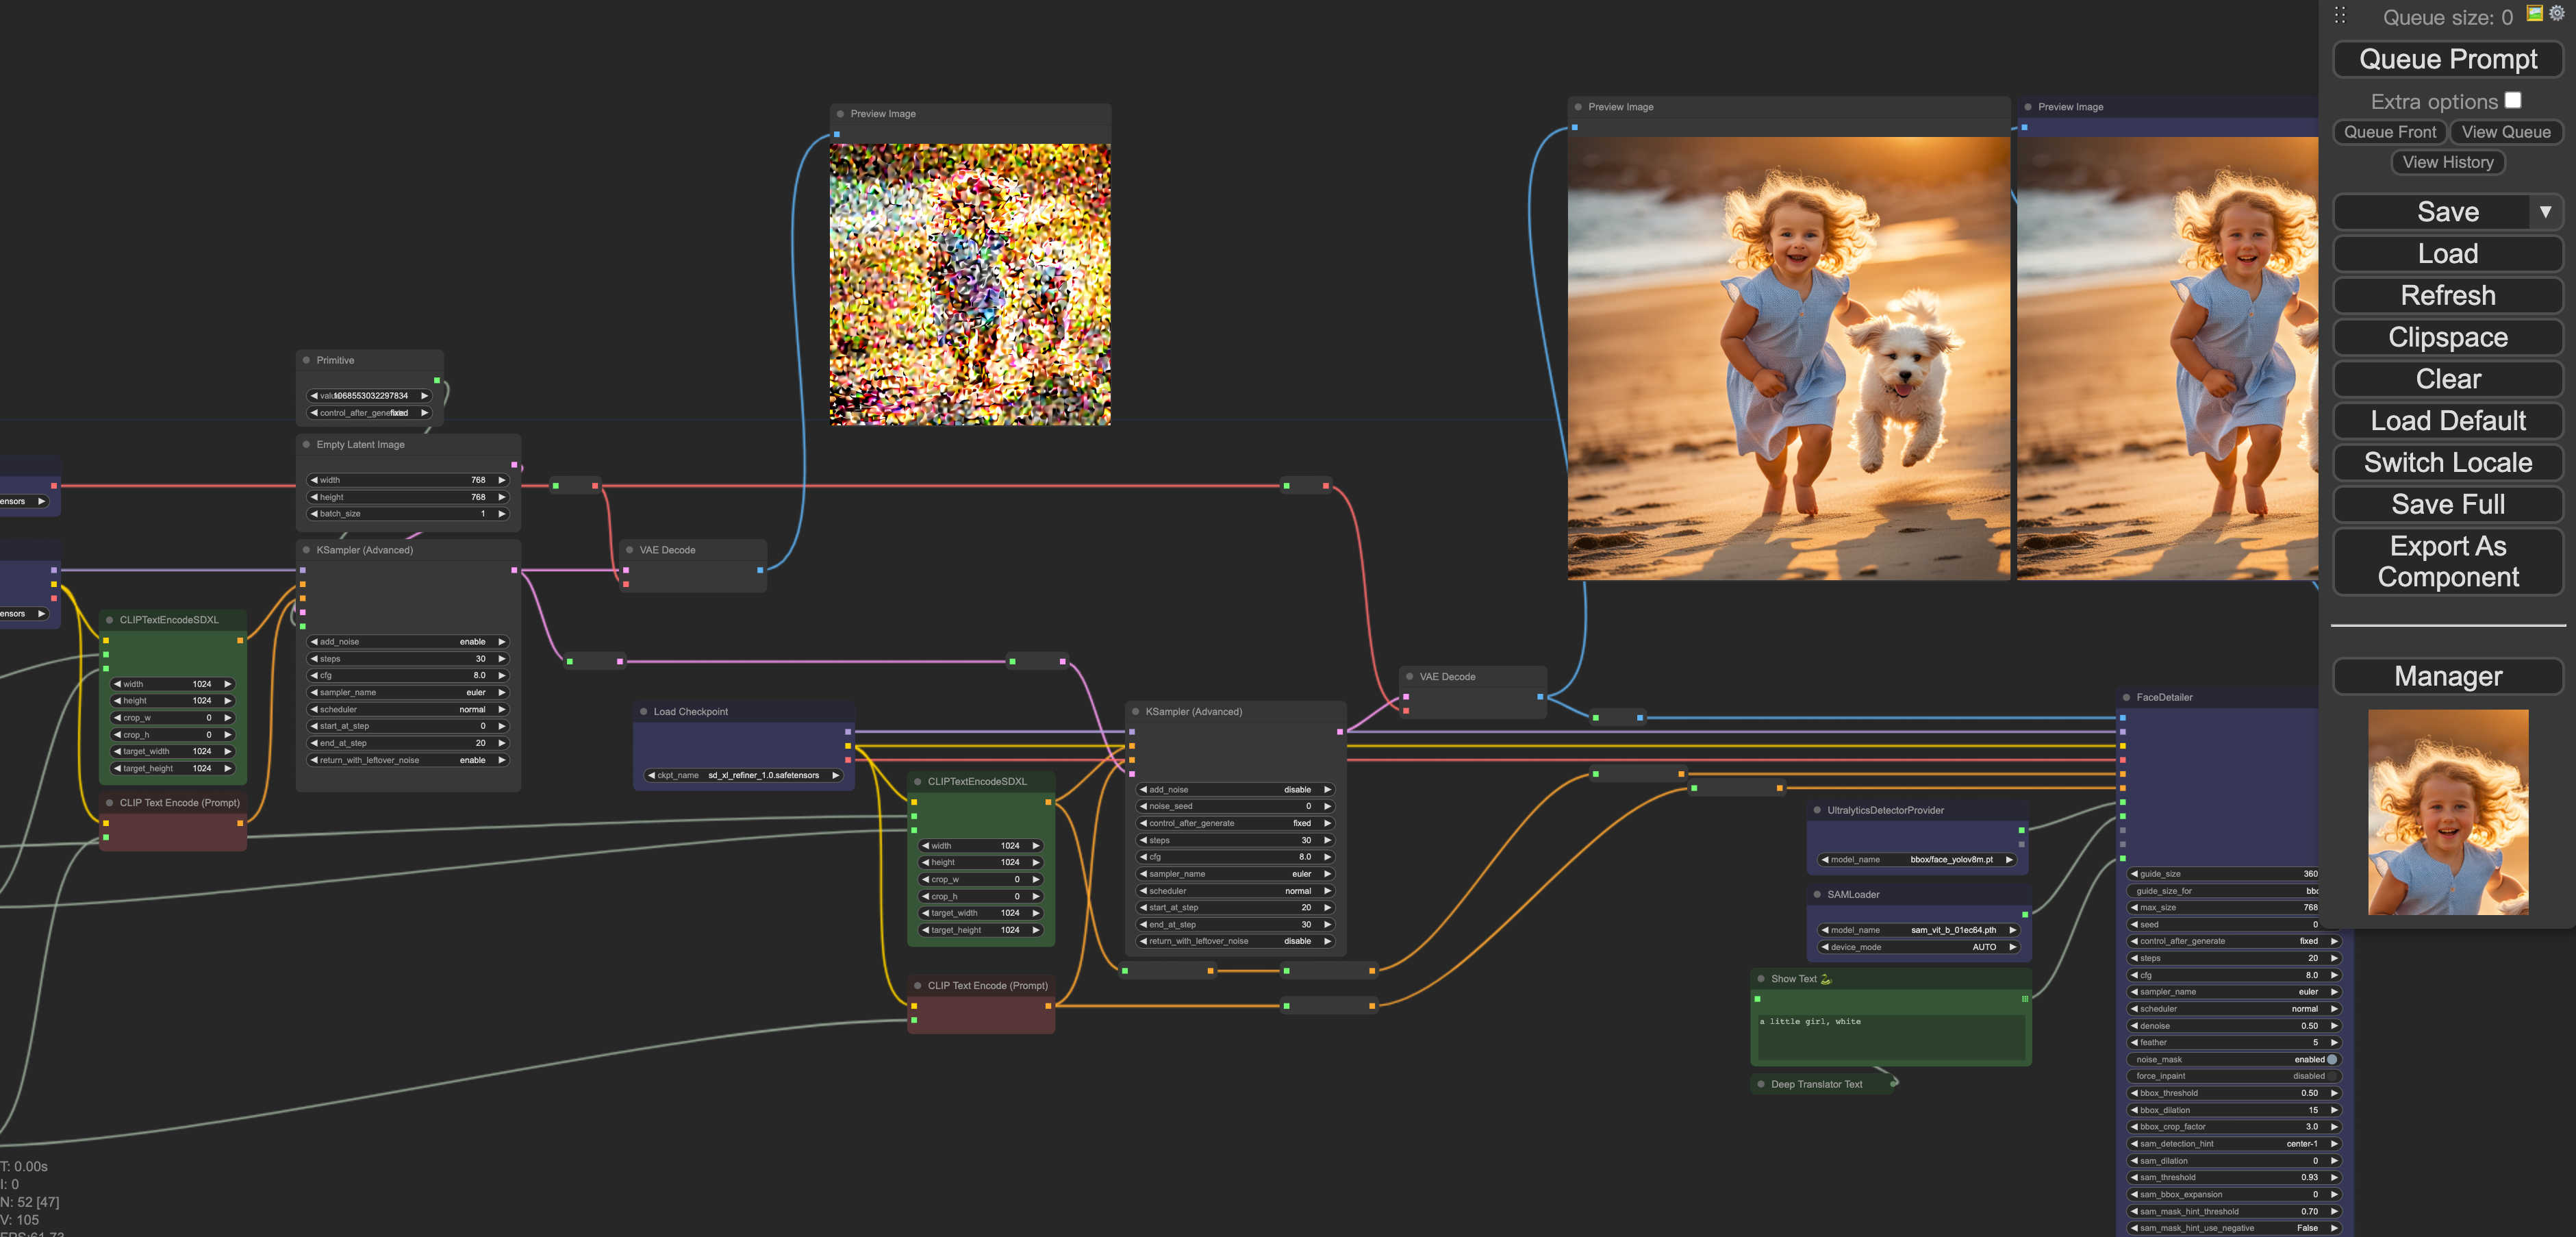Enable the Extra options checkbox

click(x=2514, y=100)
